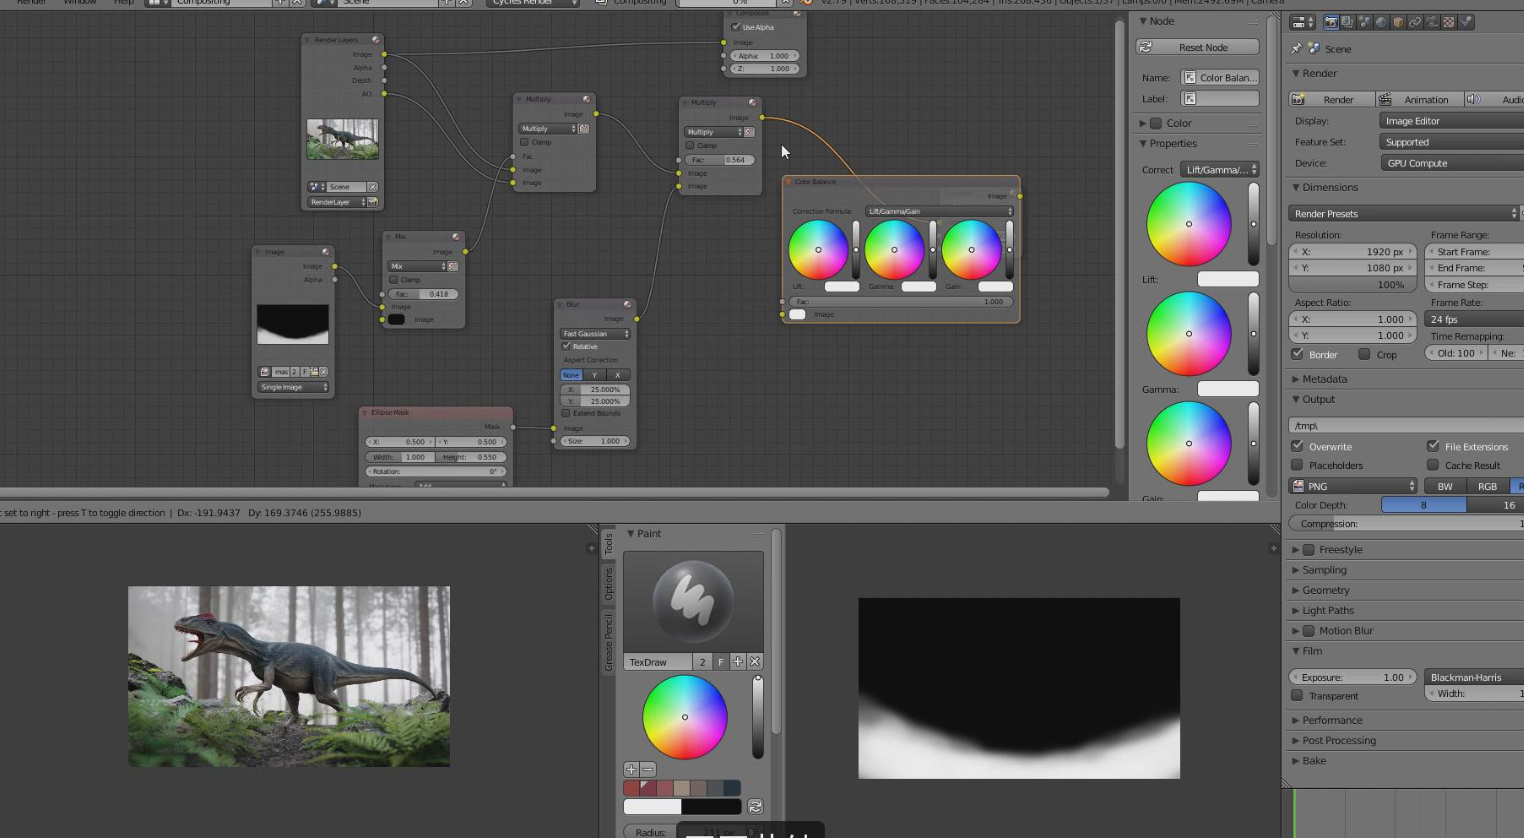Remove a color from the palette
This screenshot has height=838, width=1524.
pyautogui.click(x=647, y=769)
